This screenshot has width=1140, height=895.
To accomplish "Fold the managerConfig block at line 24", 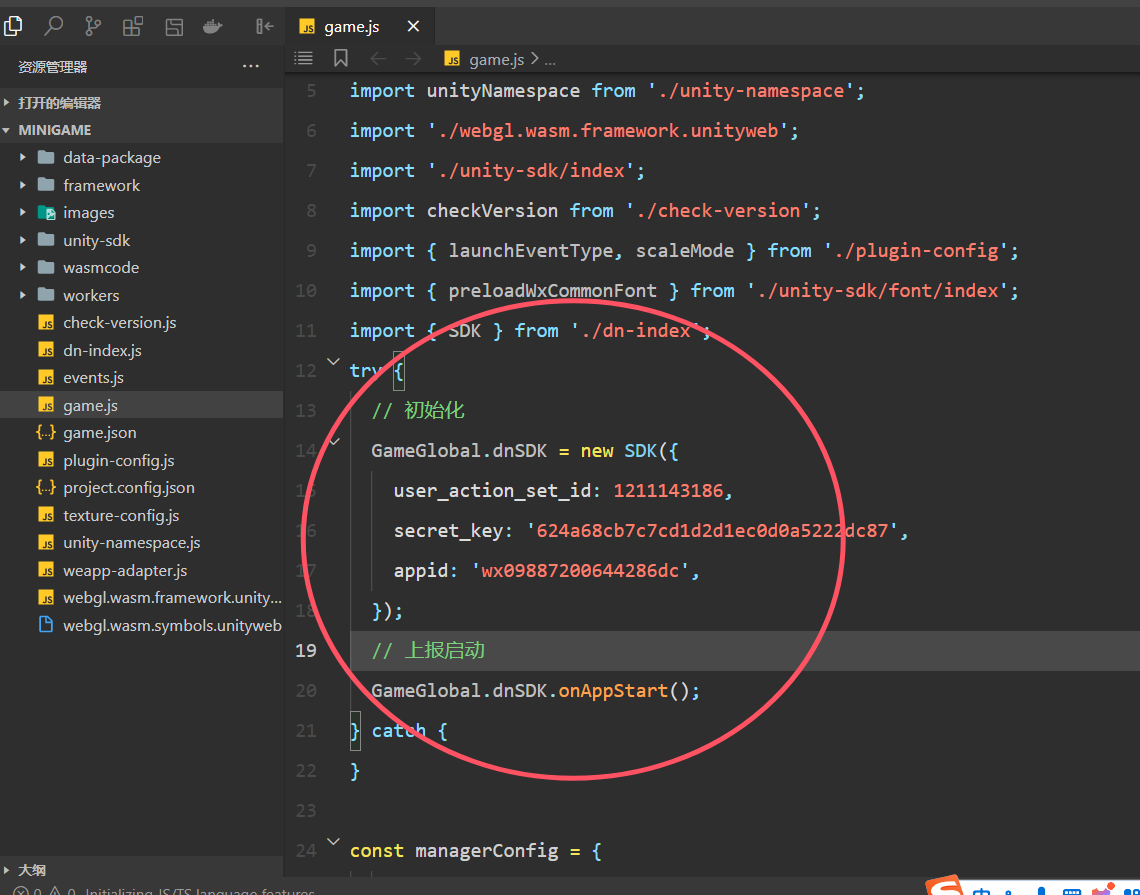I will point(333,841).
